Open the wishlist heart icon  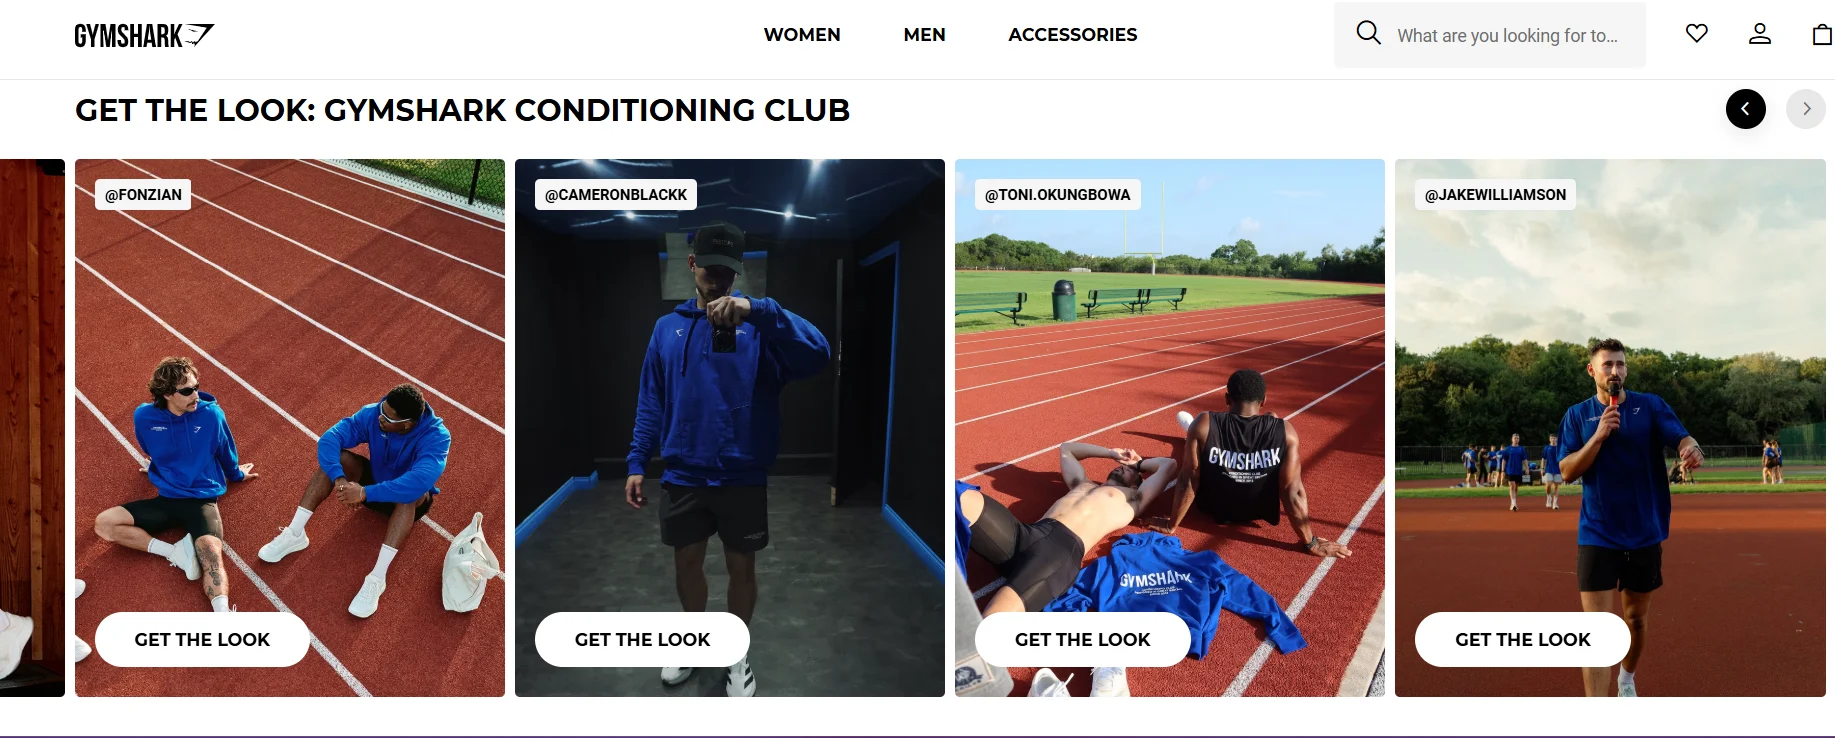[x=1697, y=34]
